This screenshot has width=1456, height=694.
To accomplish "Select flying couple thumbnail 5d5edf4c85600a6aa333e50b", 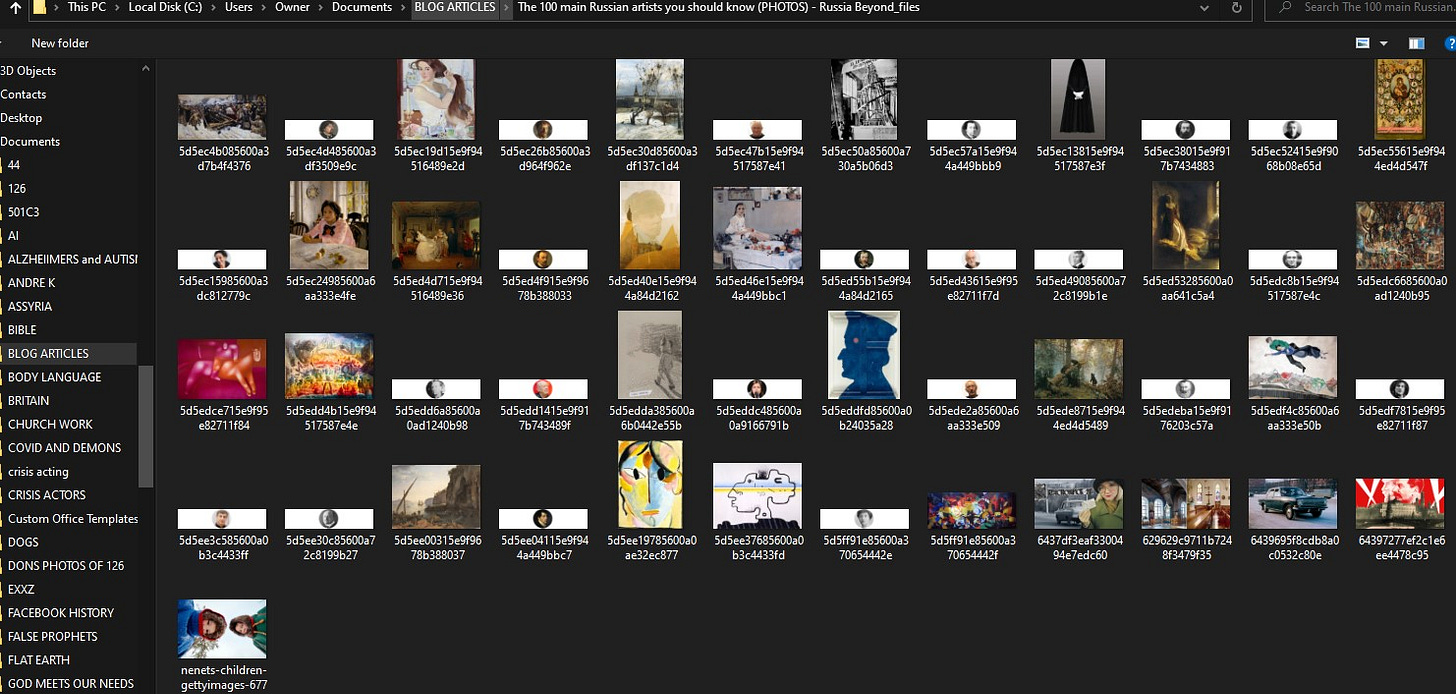I will [x=1292, y=368].
